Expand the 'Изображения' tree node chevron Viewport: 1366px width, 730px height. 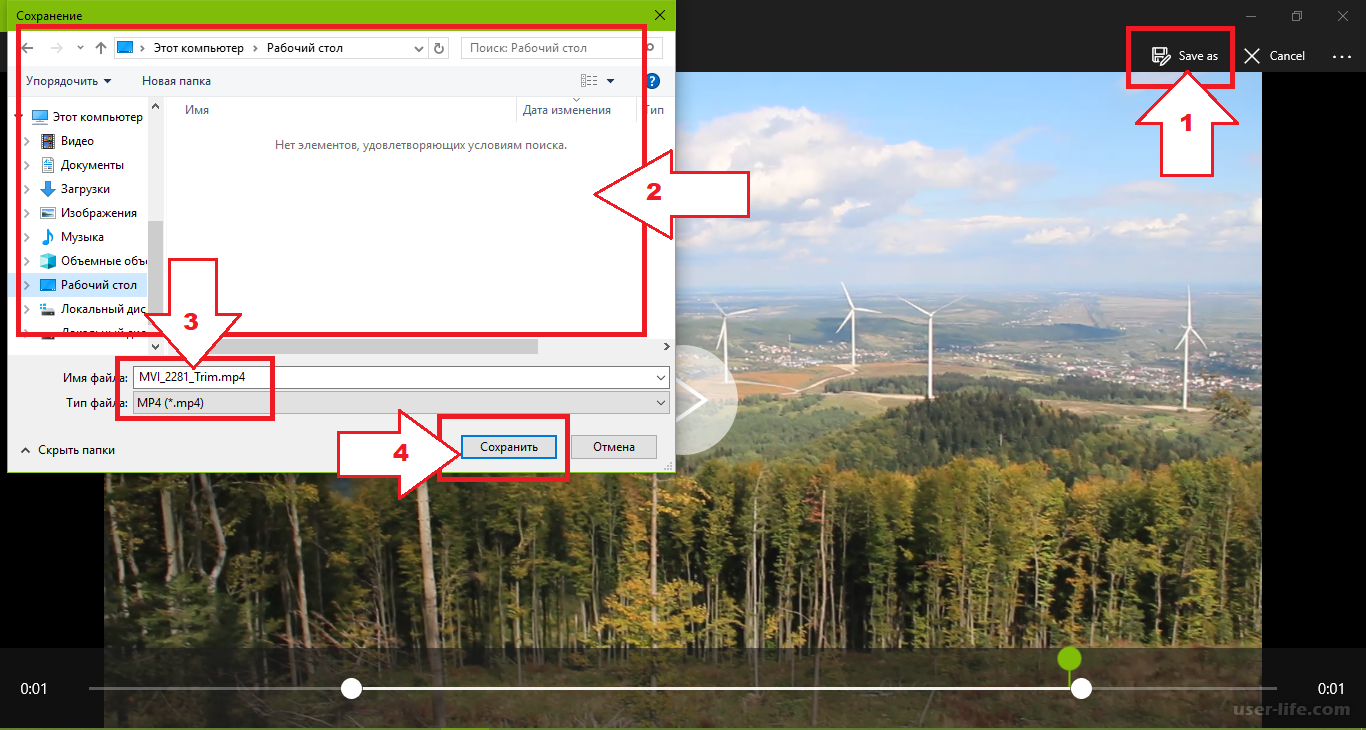27,213
